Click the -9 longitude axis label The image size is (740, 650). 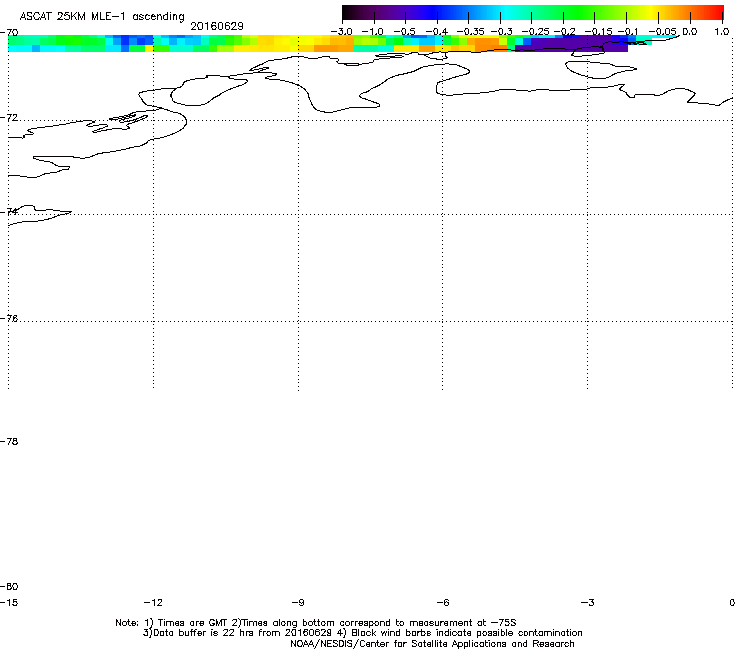pos(298,603)
